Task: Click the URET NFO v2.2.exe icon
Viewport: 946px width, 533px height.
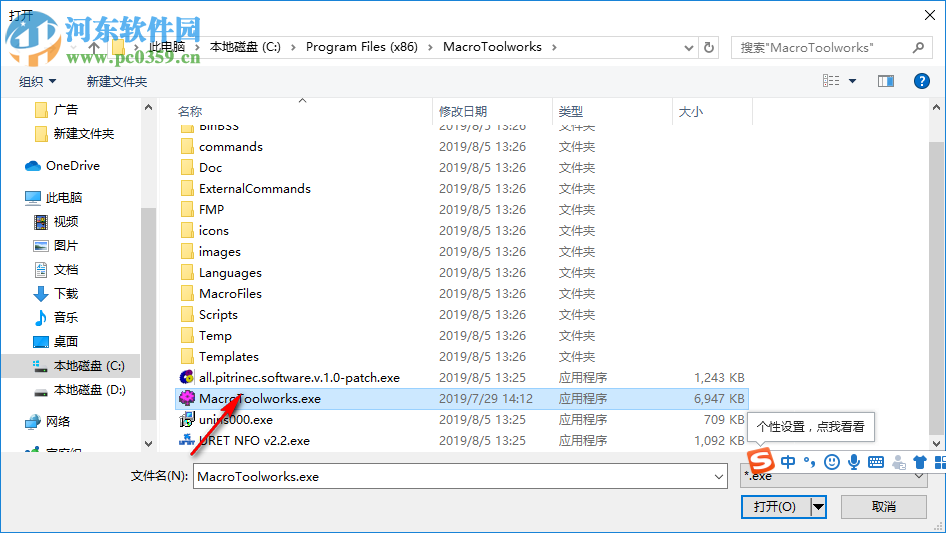Action: 187,441
